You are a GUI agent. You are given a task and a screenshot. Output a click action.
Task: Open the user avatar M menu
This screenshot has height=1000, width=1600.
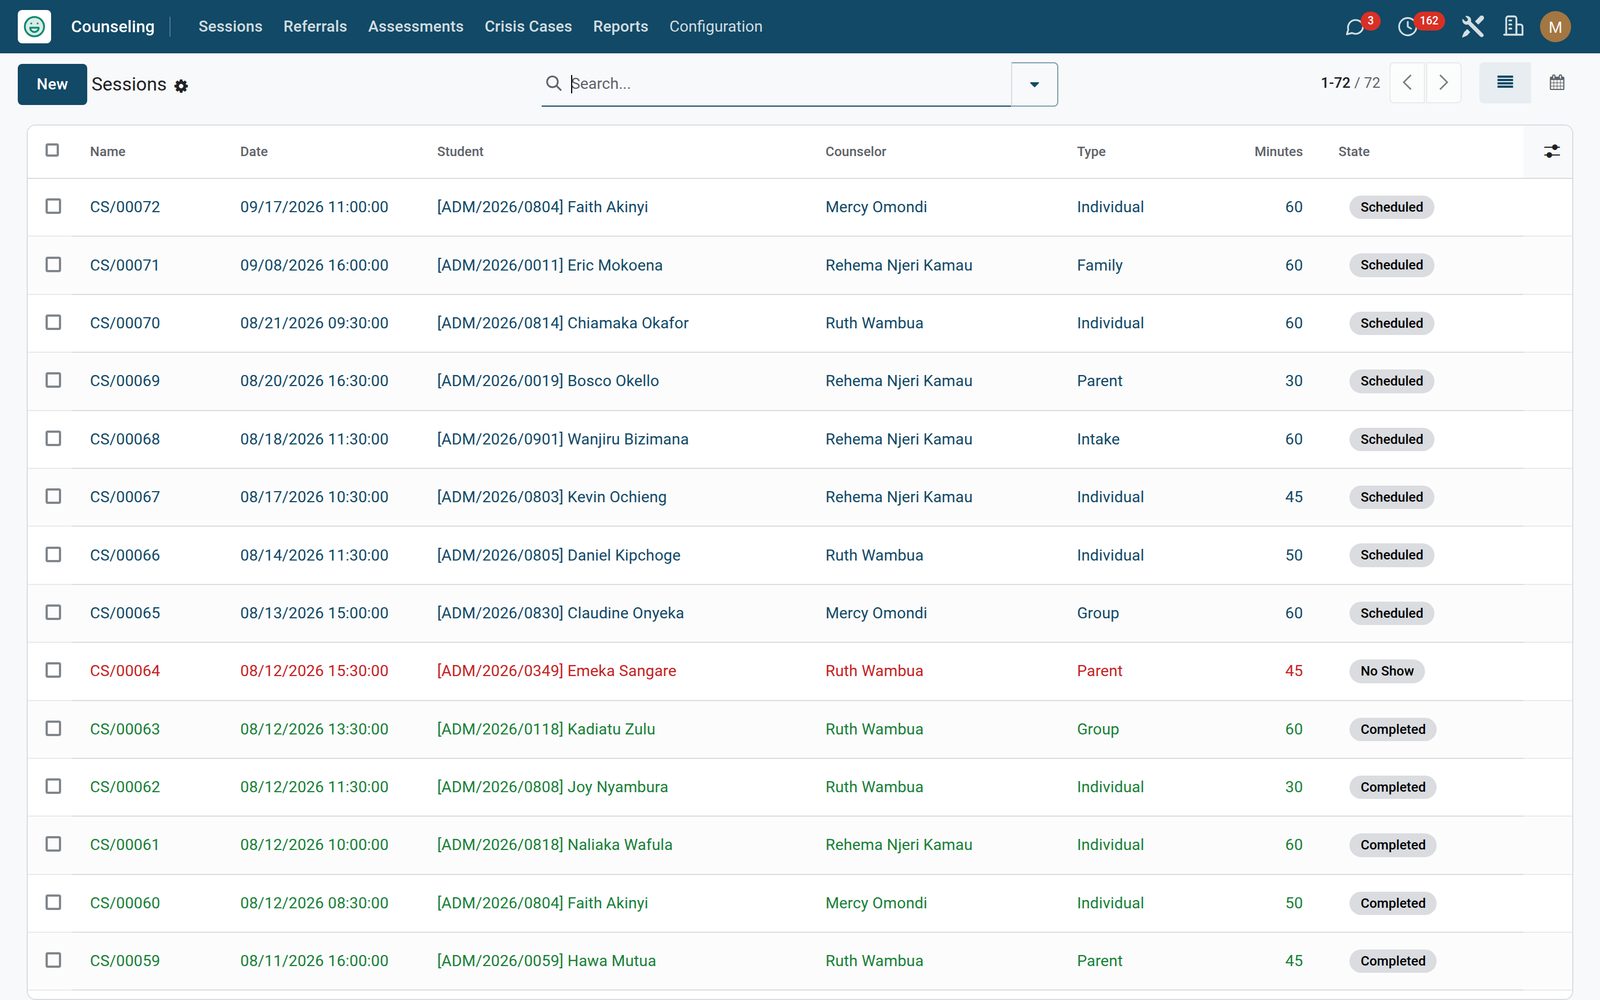(1555, 27)
